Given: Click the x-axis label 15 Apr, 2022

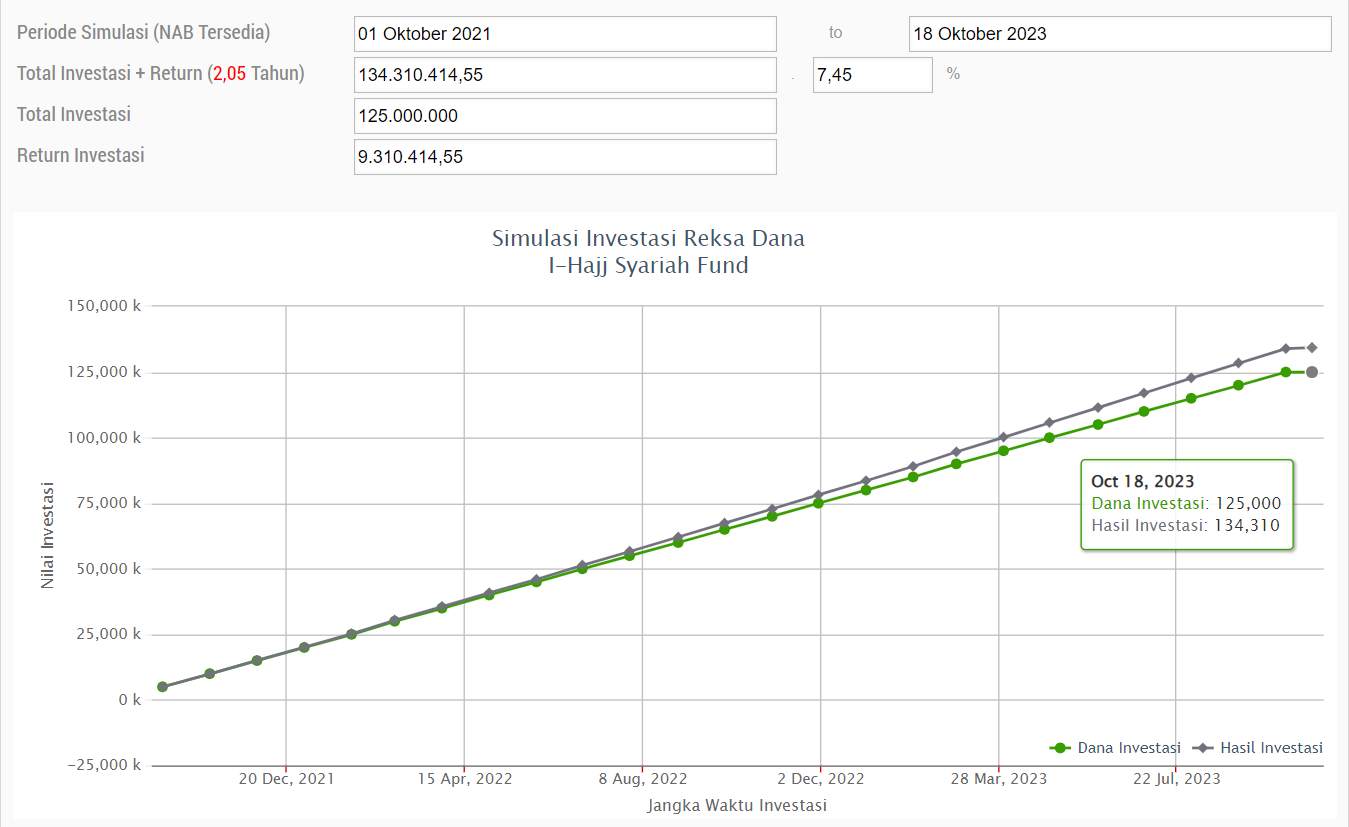Looking at the screenshot, I should click(464, 779).
